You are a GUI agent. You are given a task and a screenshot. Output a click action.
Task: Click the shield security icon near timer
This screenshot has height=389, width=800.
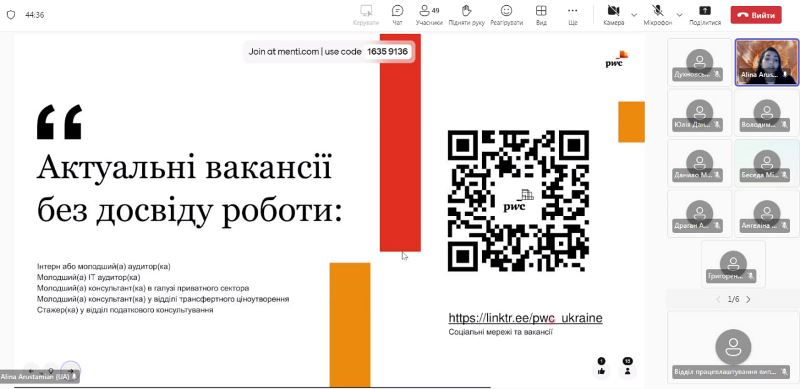[x=11, y=15]
